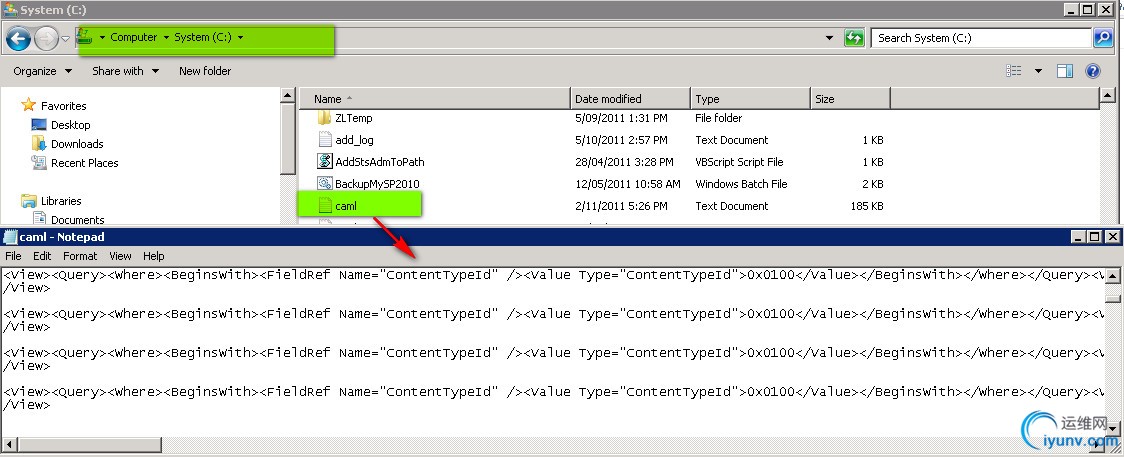Open the Share with menu
The width and height of the screenshot is (1124, 457).
pos(125,71)
